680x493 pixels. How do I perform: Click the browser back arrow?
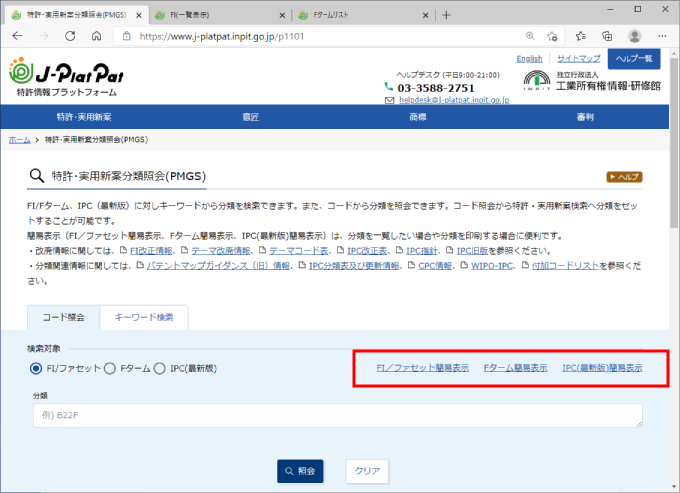point(17,36)
